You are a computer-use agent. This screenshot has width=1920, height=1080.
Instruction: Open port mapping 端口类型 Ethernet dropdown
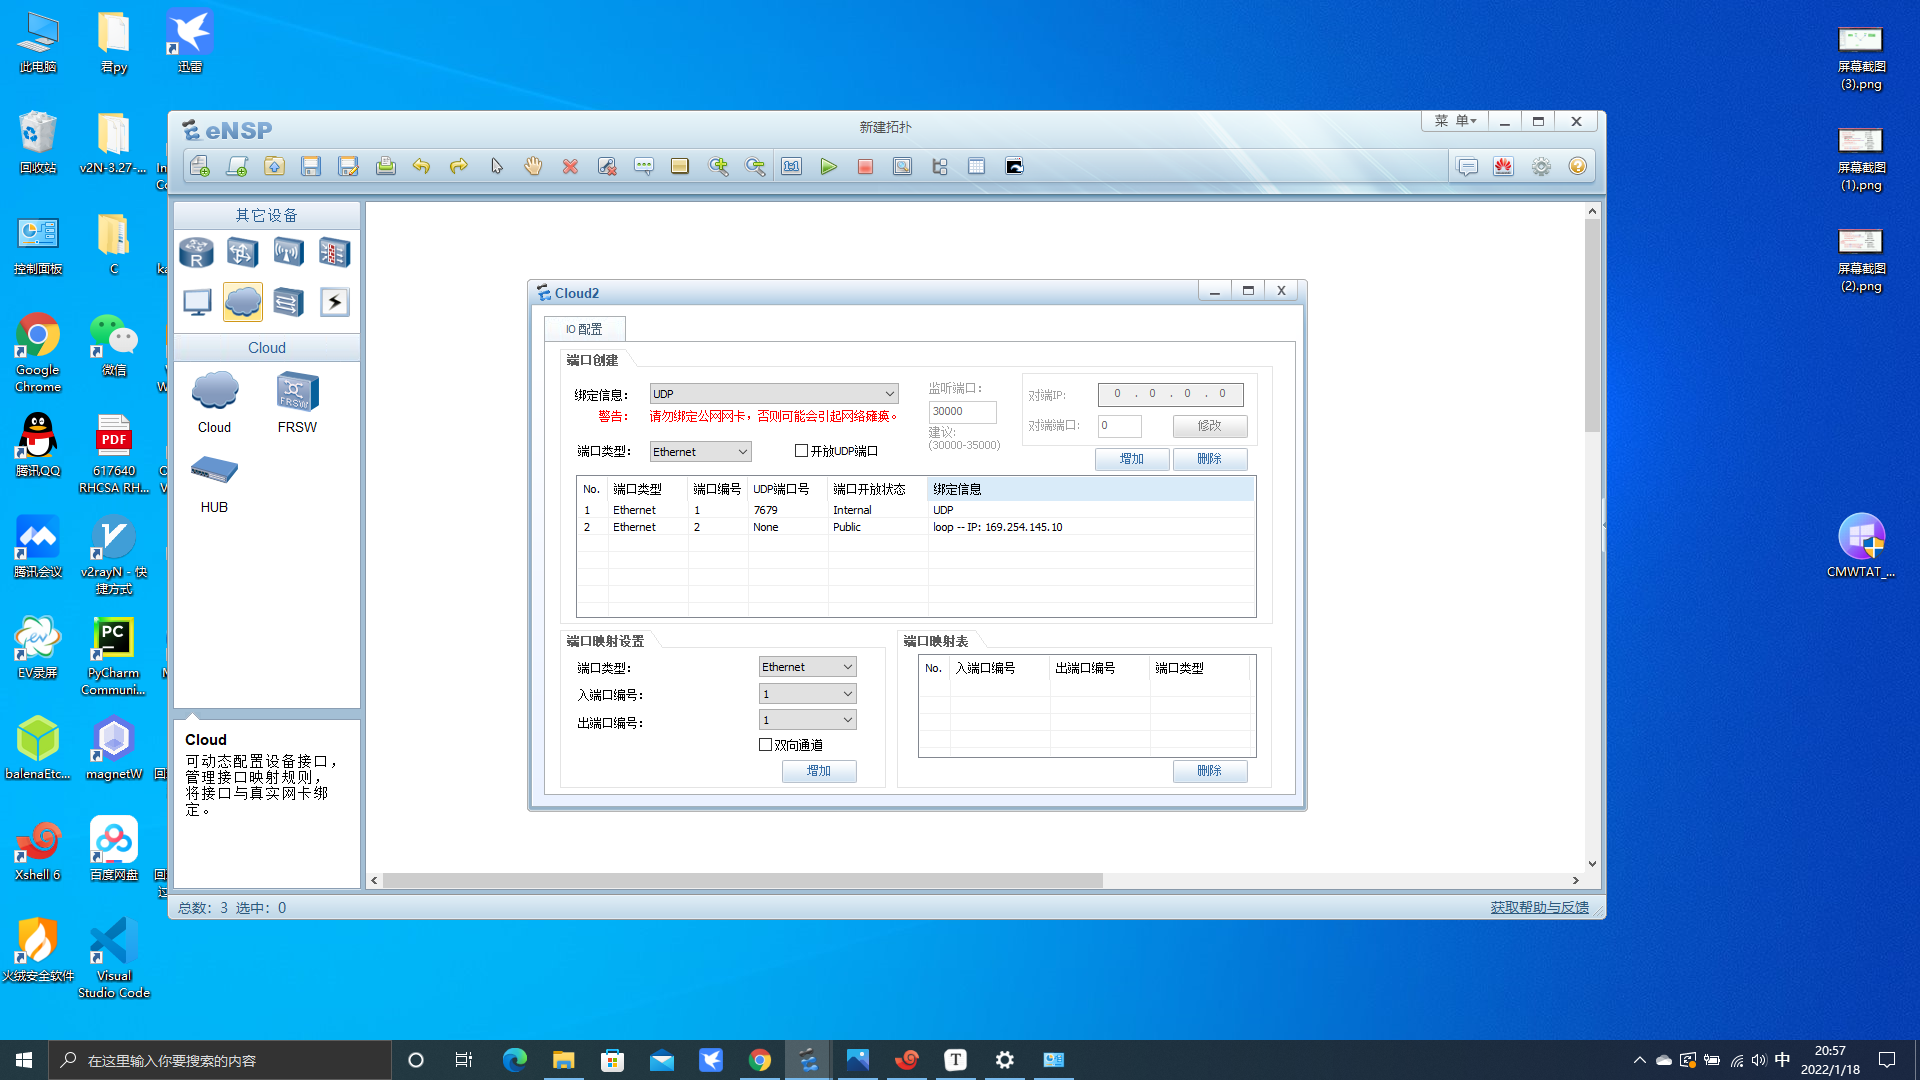[x=807, y=667]
